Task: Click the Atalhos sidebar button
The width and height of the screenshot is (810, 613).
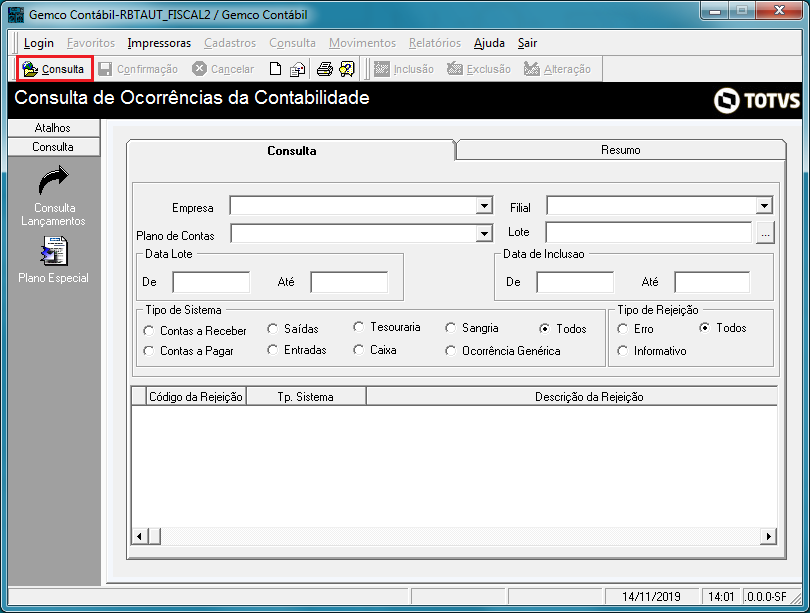Action: [53, 128]
